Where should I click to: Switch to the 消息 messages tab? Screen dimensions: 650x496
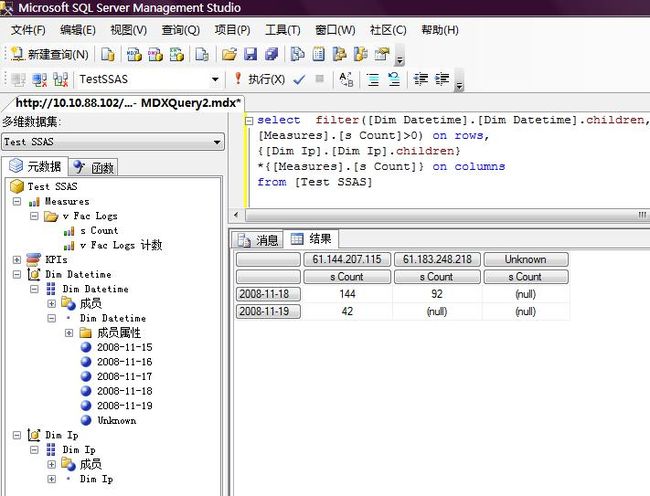pos(257,240)
